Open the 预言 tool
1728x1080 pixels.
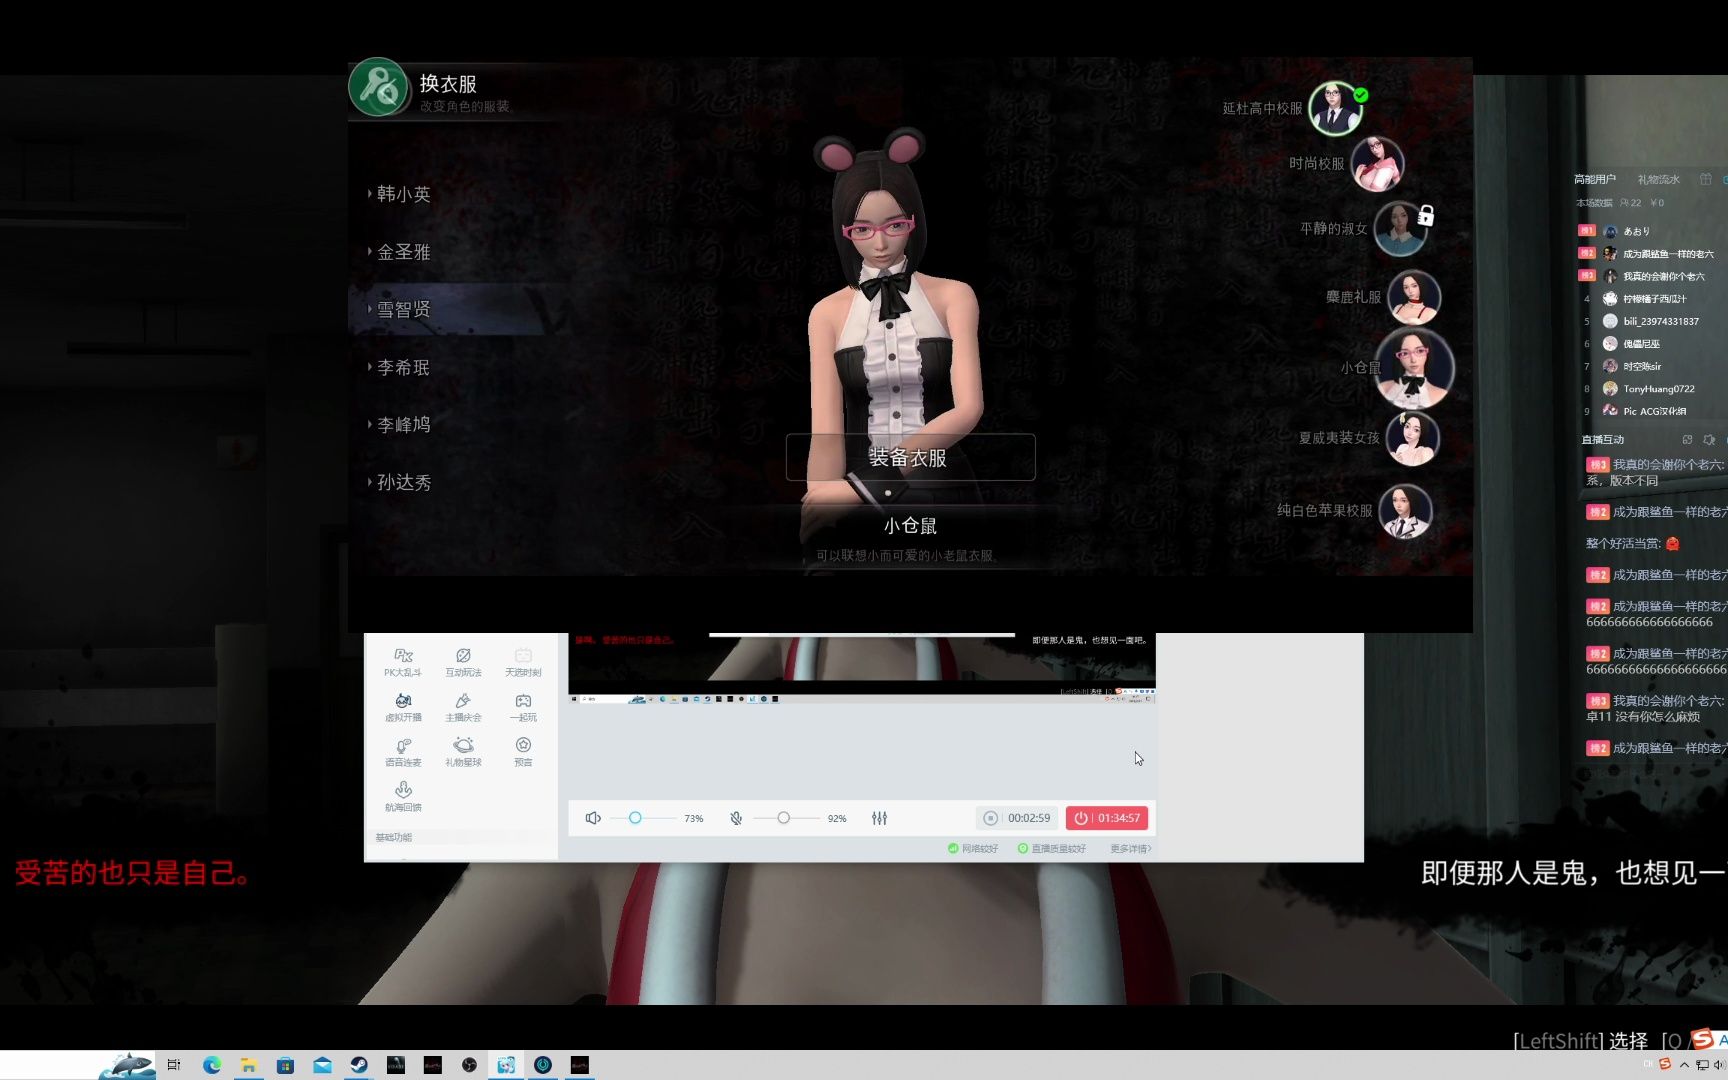tap(523, 752)
